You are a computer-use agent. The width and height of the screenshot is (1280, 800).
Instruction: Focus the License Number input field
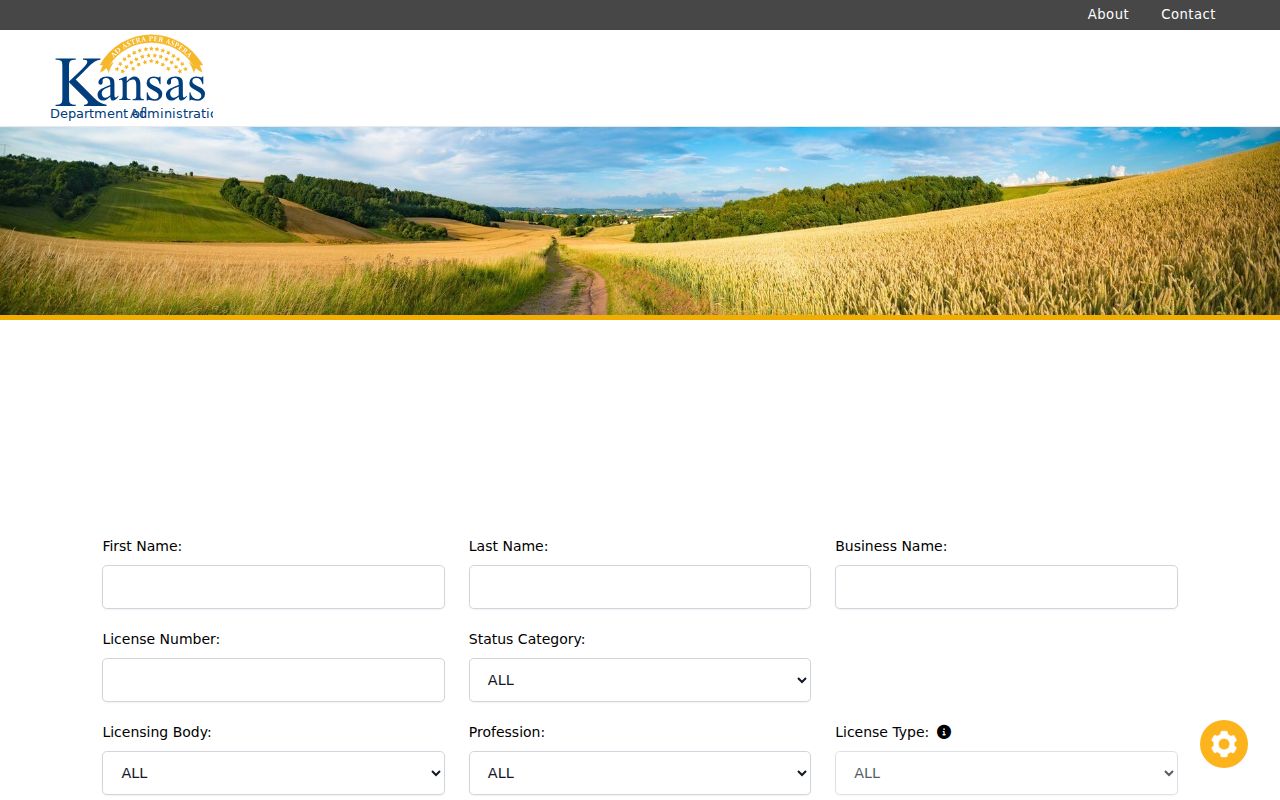(273, 680)
